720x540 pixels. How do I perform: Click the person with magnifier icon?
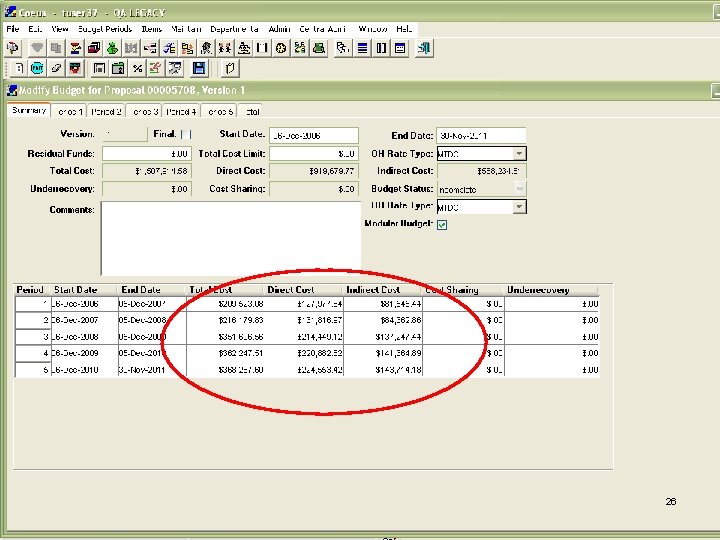(206, 48)
